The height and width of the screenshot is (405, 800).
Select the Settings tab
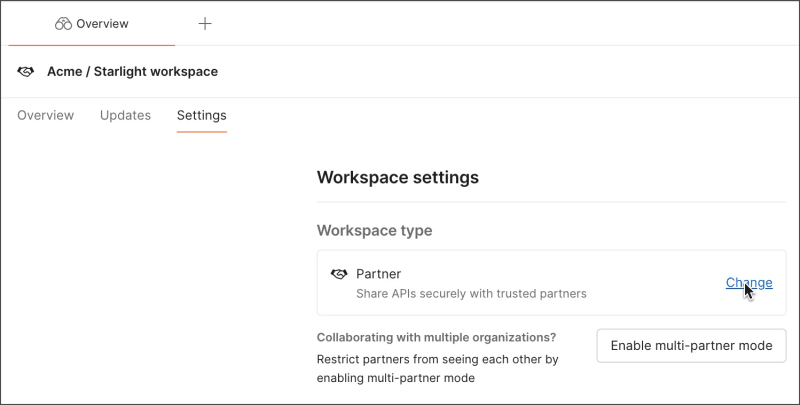click(x=202, y=115)
